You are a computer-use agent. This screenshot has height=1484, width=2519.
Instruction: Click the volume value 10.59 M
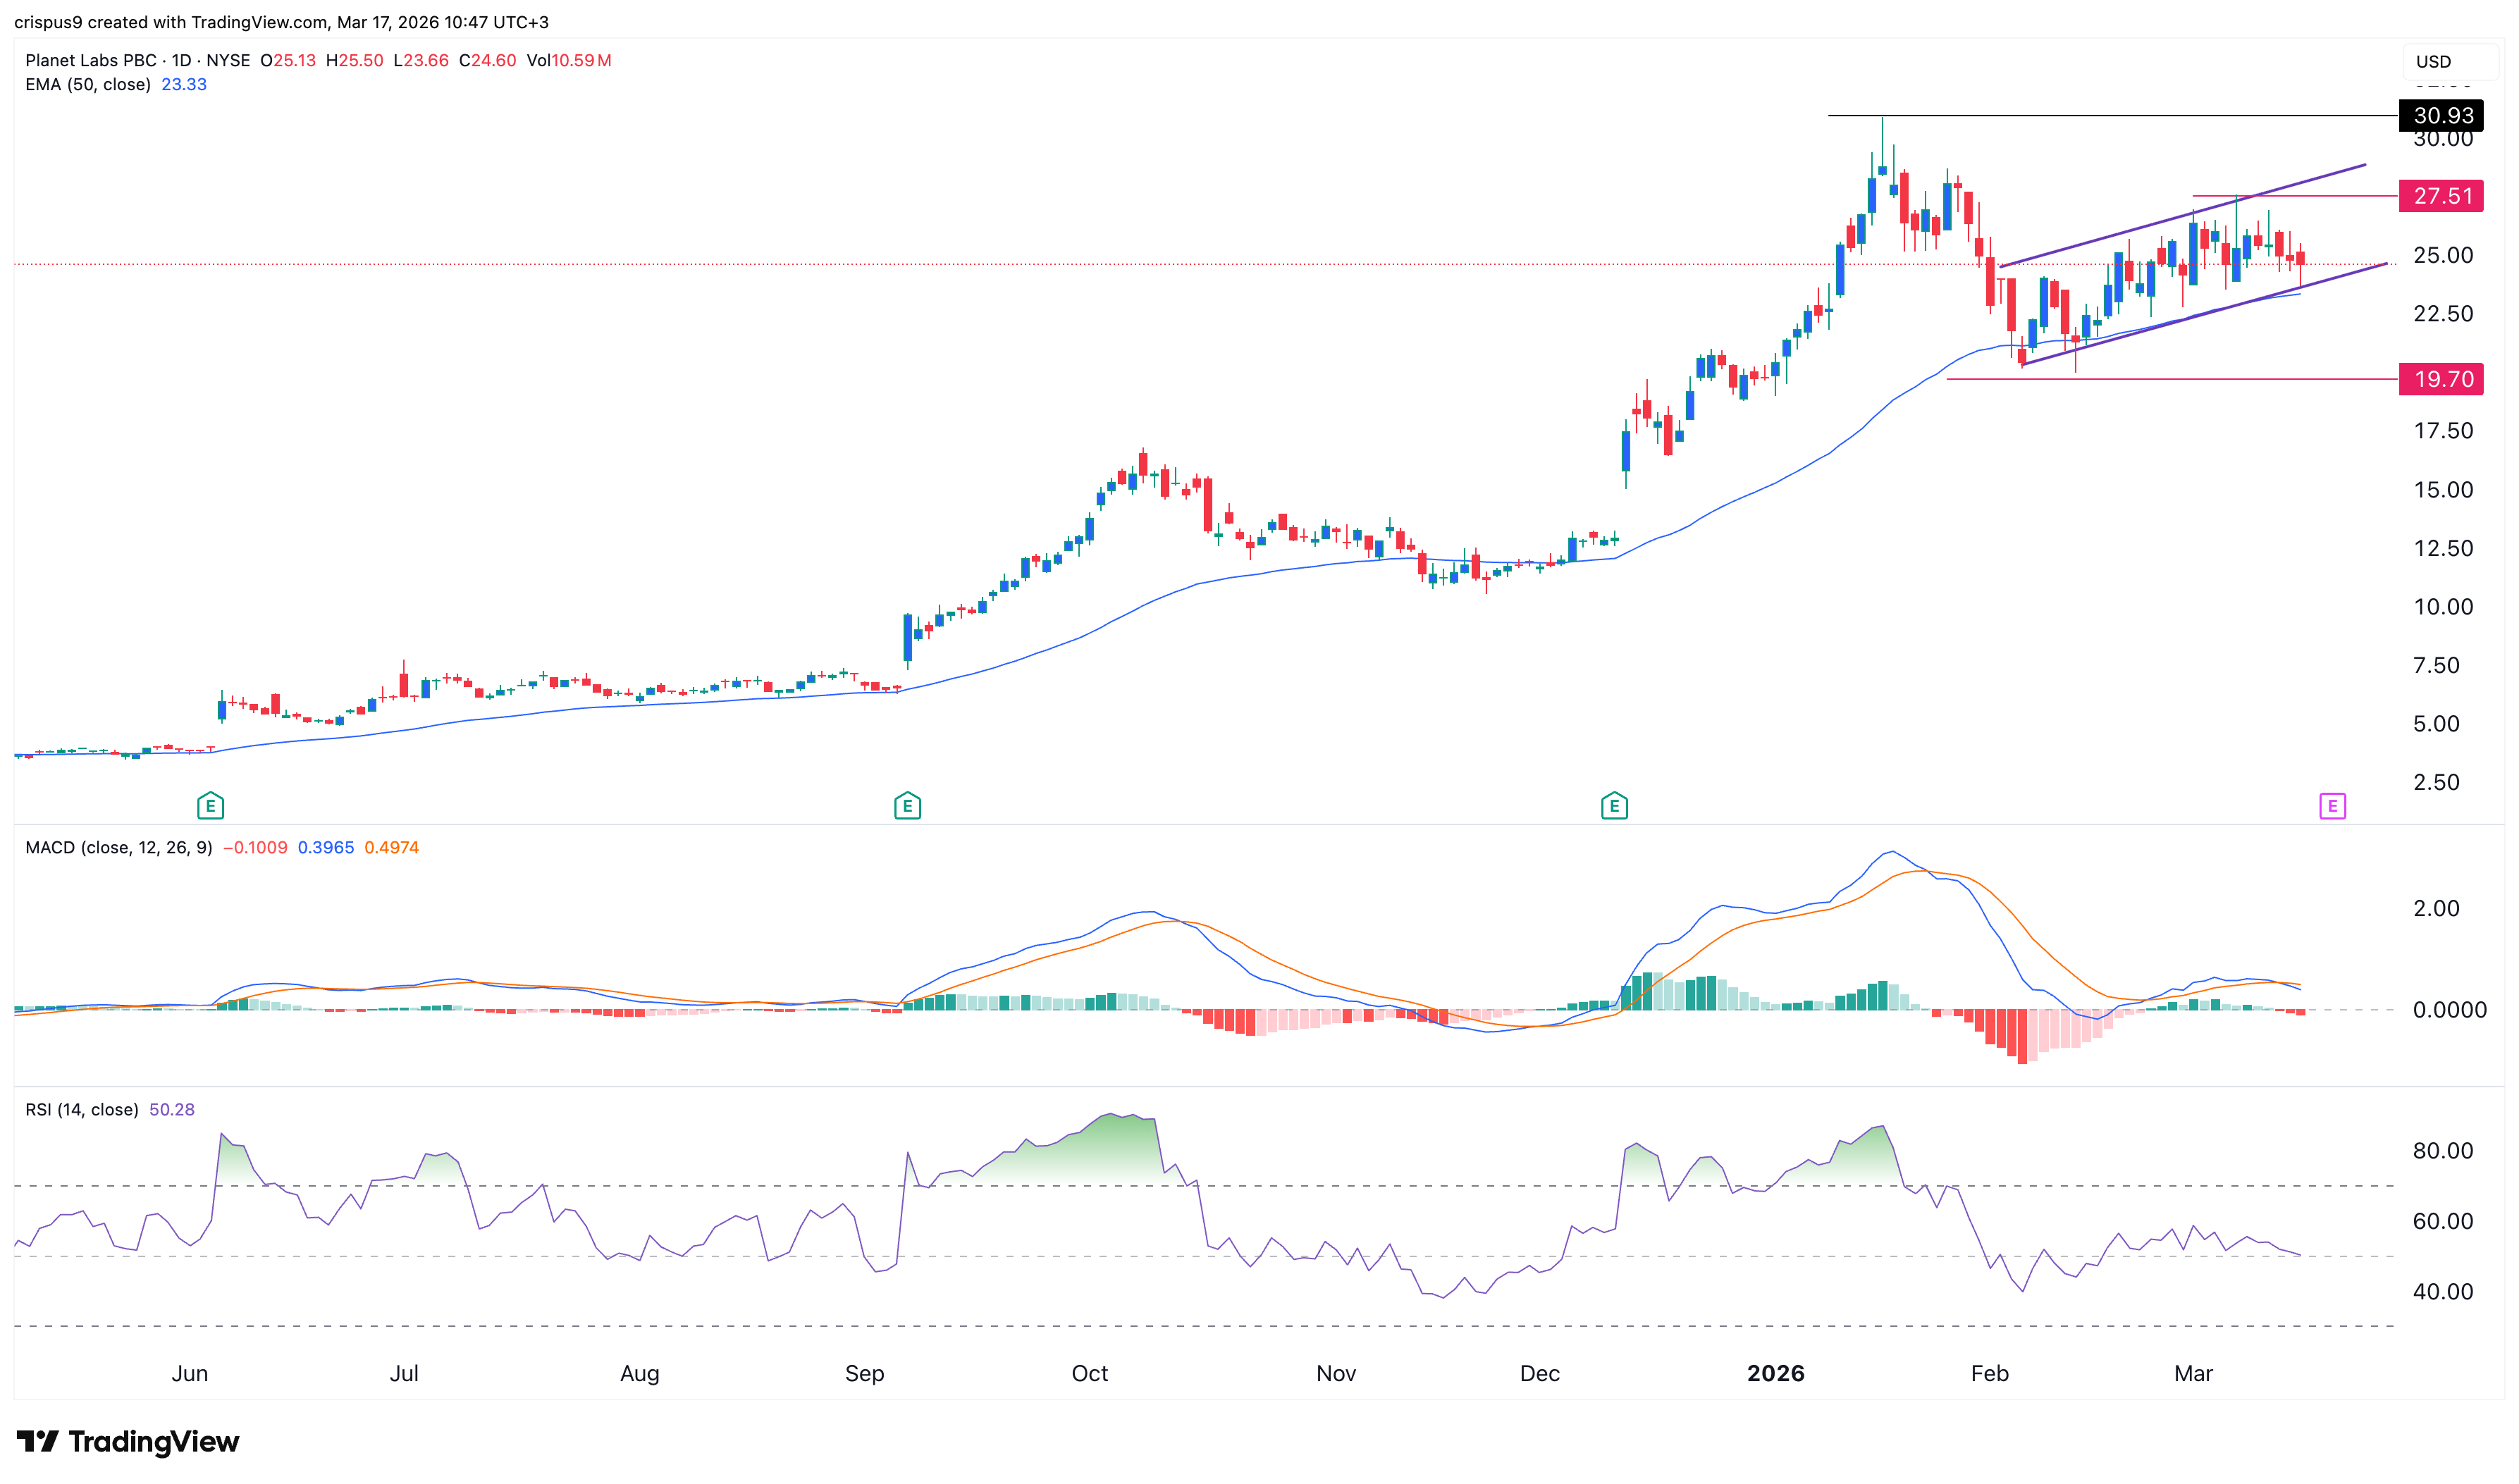581,61
